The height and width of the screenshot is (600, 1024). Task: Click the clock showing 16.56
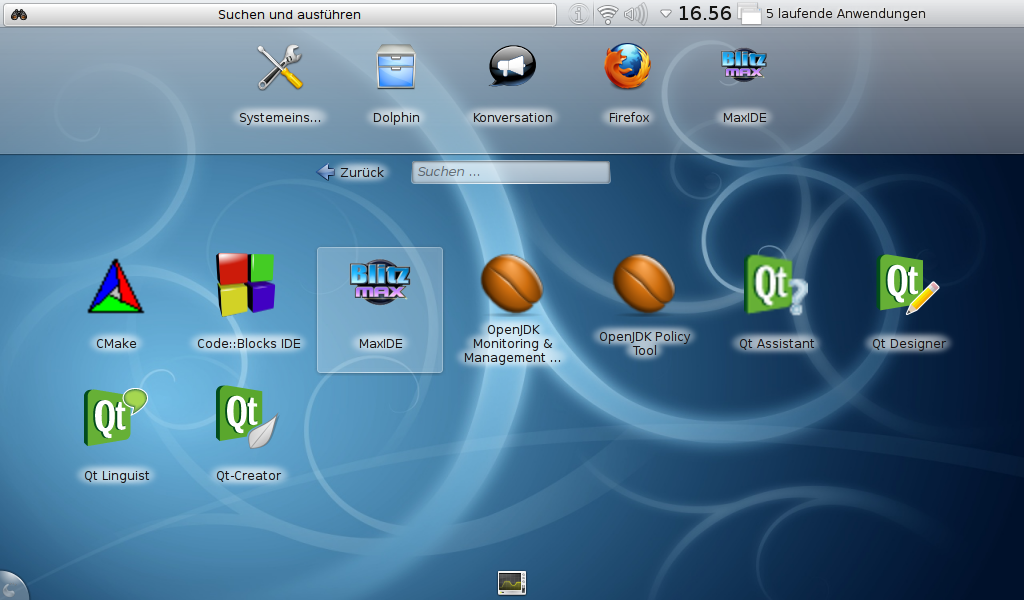coord(705,13)
